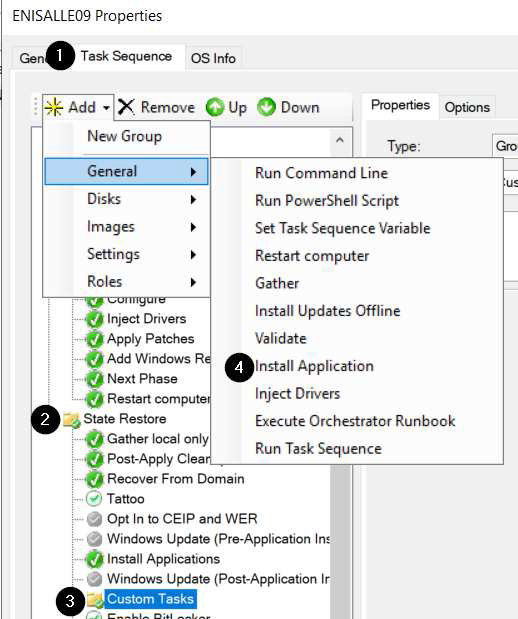Select Roles in the Add menu

point(126,282)
